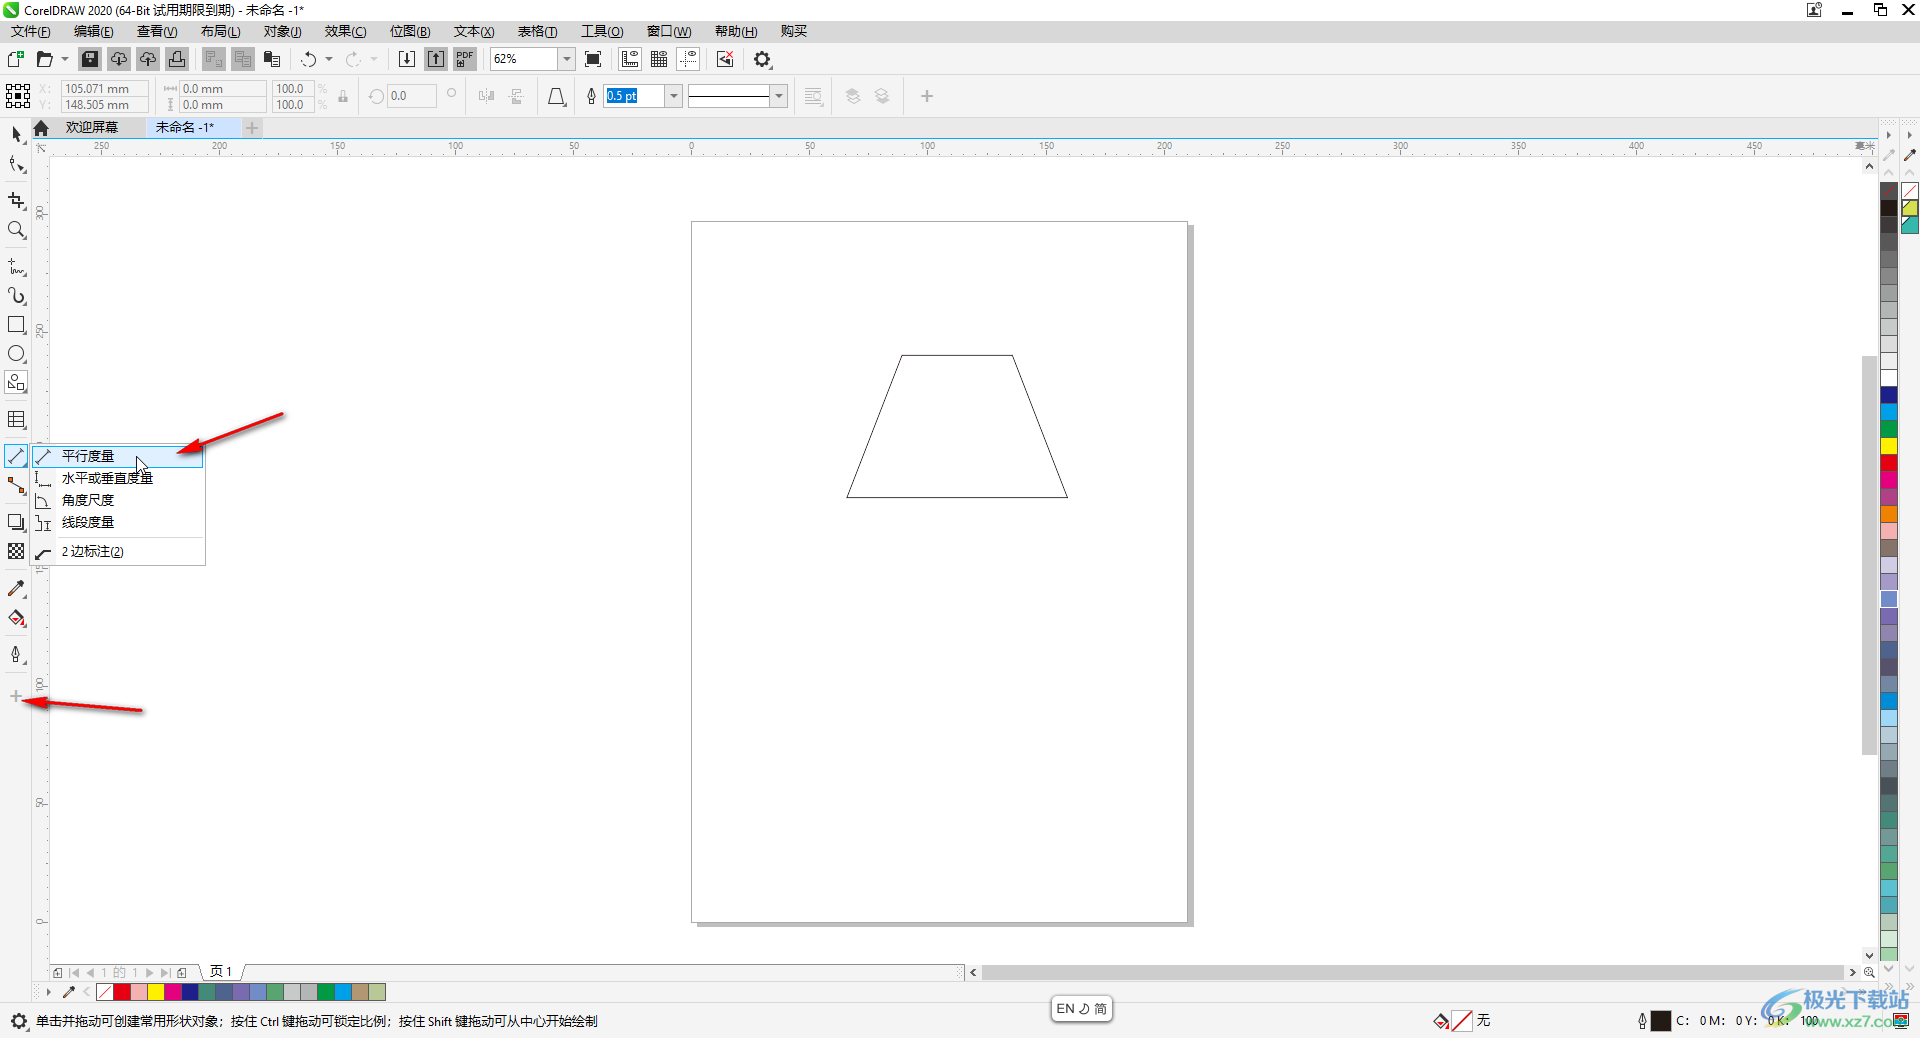Choose 水平或垂直度量 from flyout
Viewport: 1920px width, 1038px height.
[118, 478]
